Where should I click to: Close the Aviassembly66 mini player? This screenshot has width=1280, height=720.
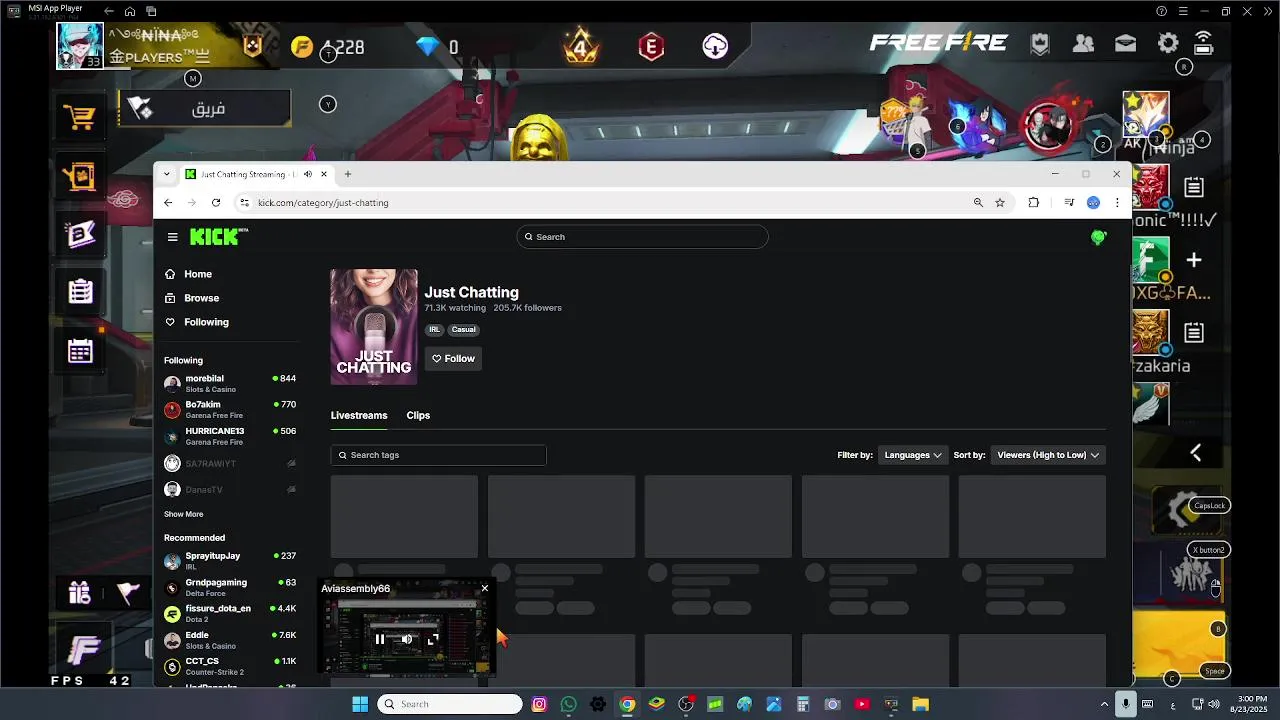(485, 588)
